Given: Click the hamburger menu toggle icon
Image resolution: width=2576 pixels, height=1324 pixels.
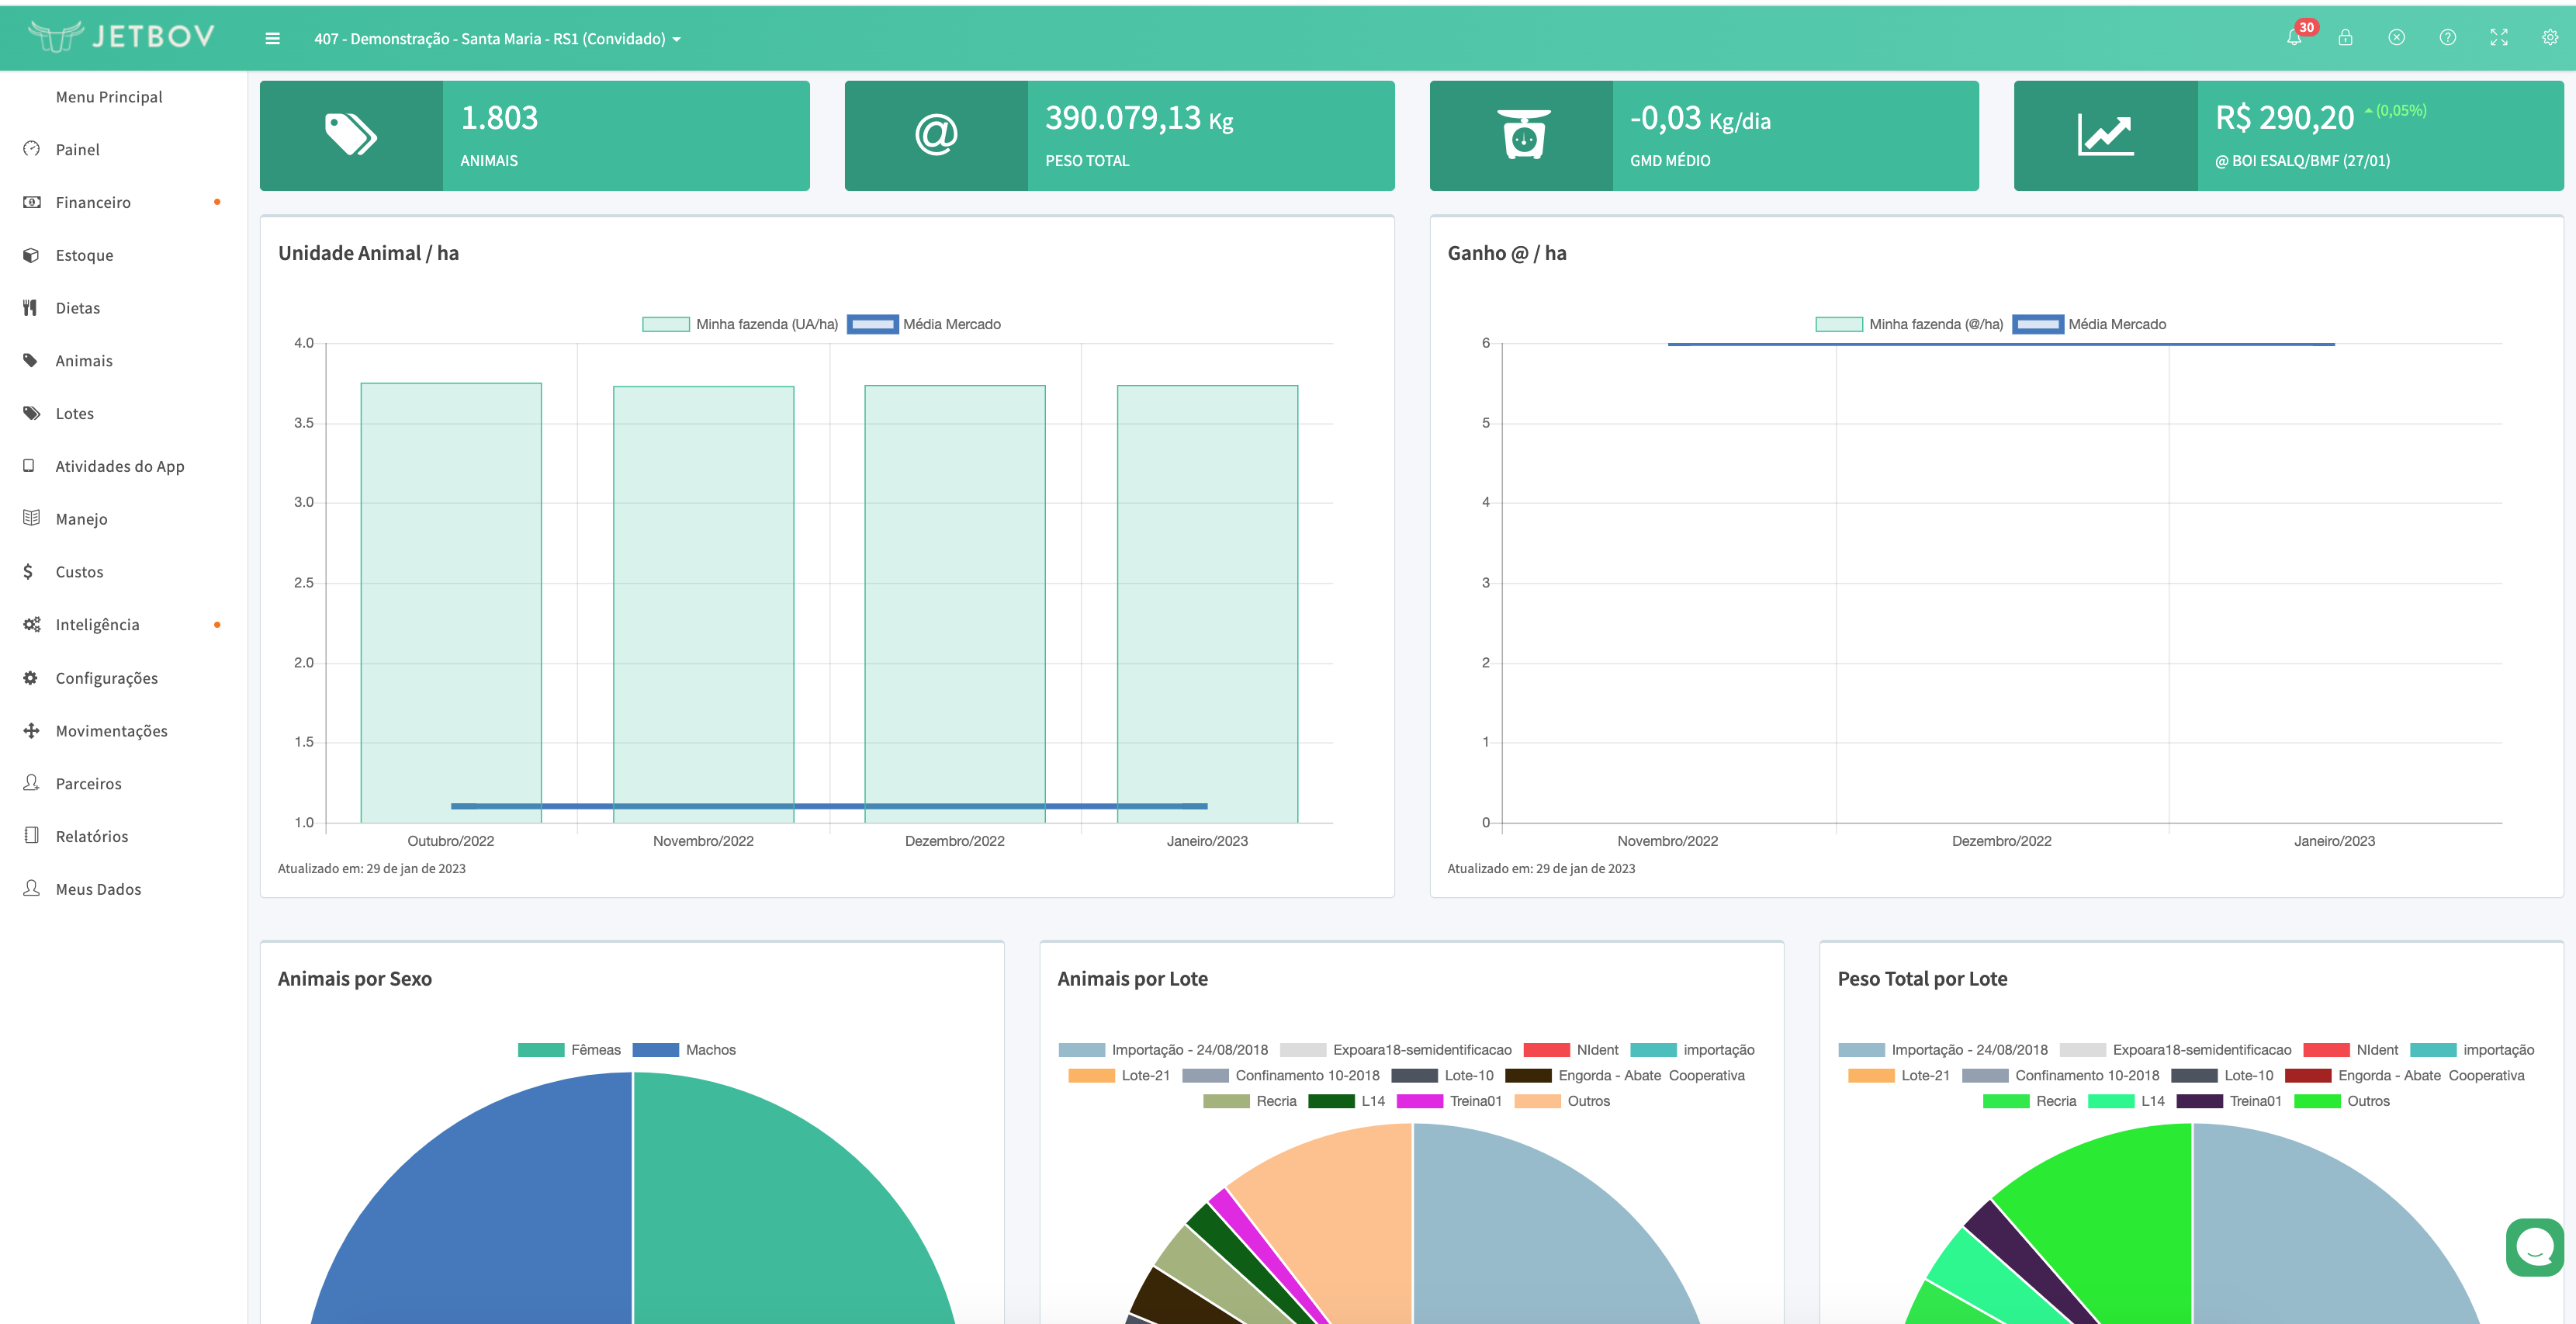Looking at the screenshot, I should (272, 39).
